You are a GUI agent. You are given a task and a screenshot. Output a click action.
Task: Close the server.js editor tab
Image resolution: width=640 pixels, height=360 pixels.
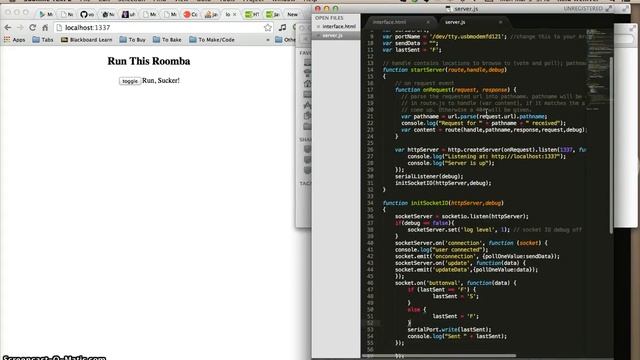(500, 22)
